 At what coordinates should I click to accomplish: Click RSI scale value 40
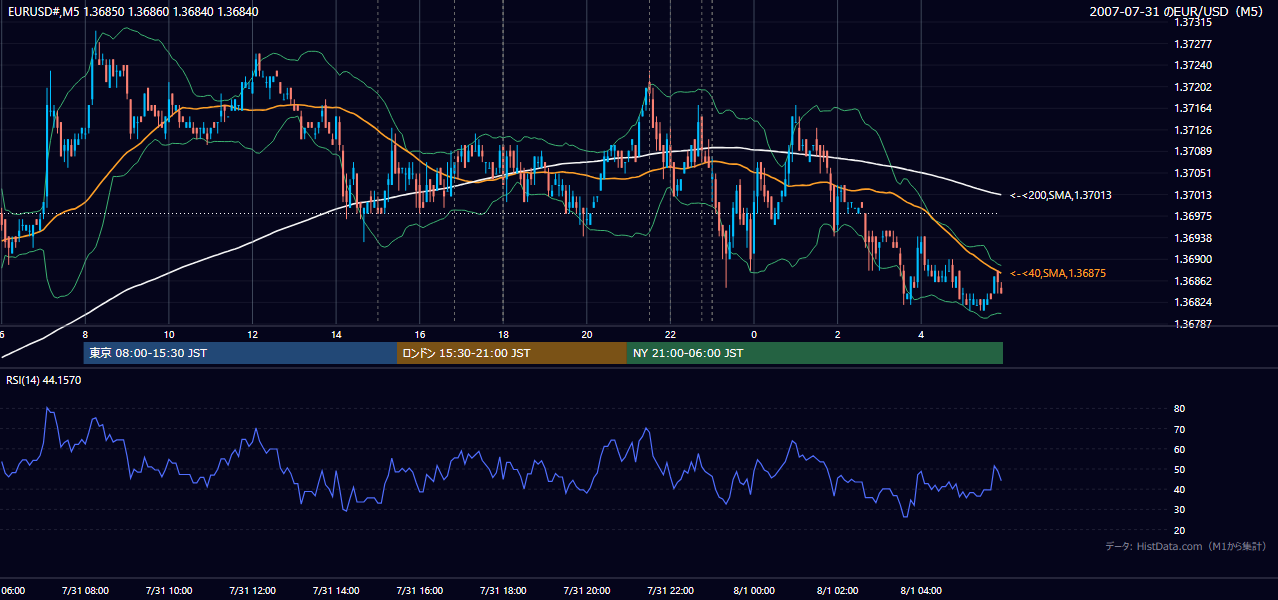tap(1180, 489)
